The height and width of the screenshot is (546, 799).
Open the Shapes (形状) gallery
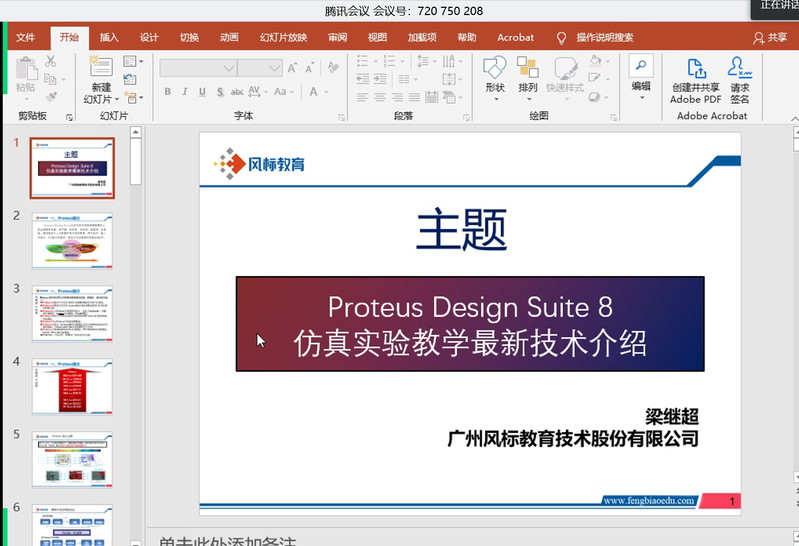(x=494, y=69)
